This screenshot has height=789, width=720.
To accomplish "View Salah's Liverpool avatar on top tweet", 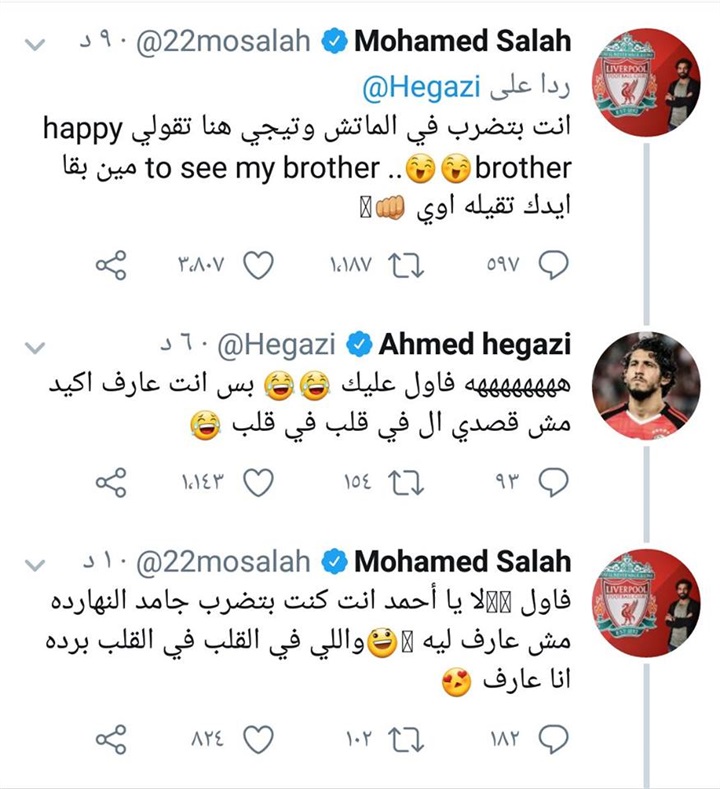I will (x=646, y=83).
